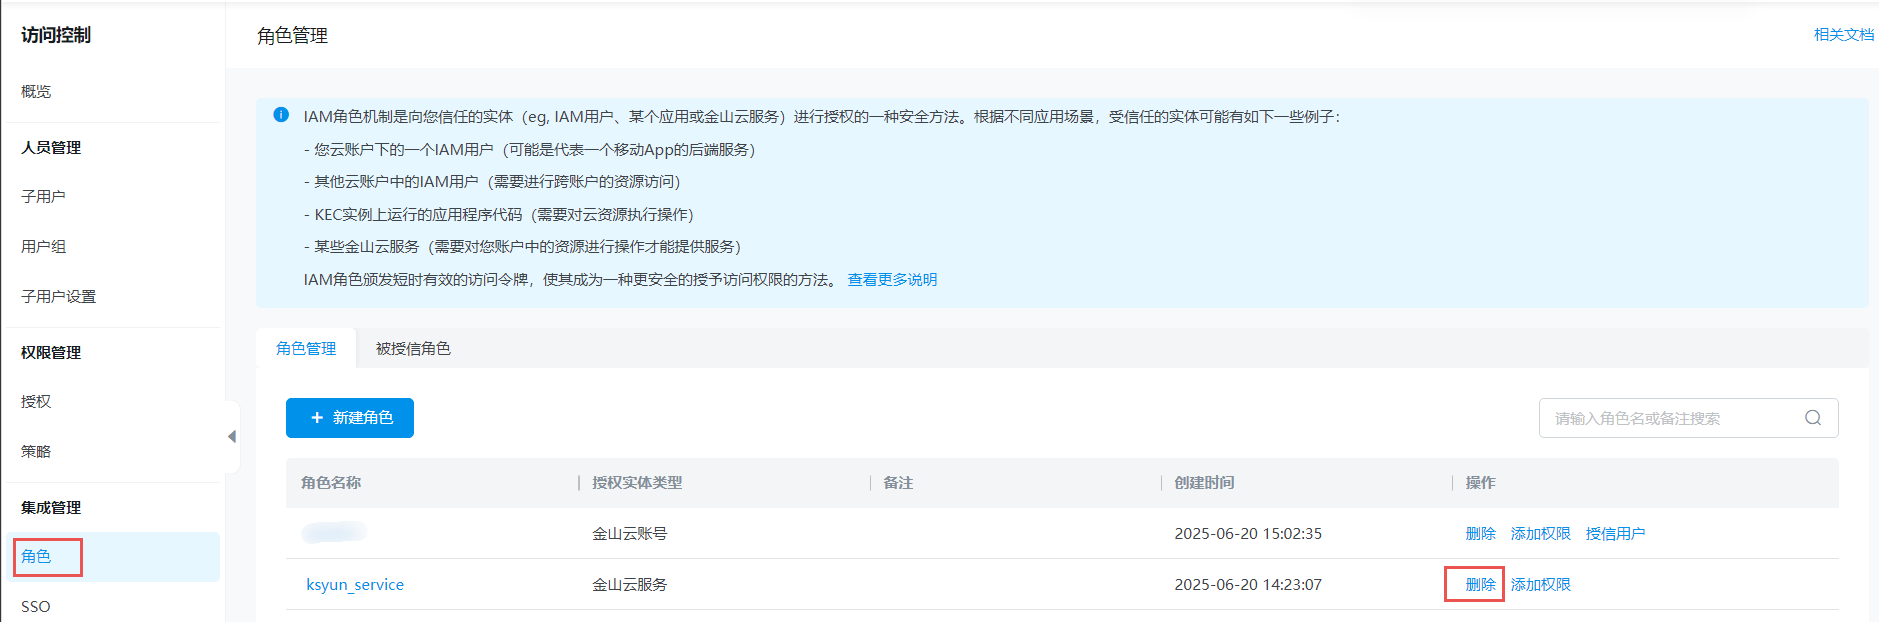Open 用户组 in sidebar

coord(43,247)
